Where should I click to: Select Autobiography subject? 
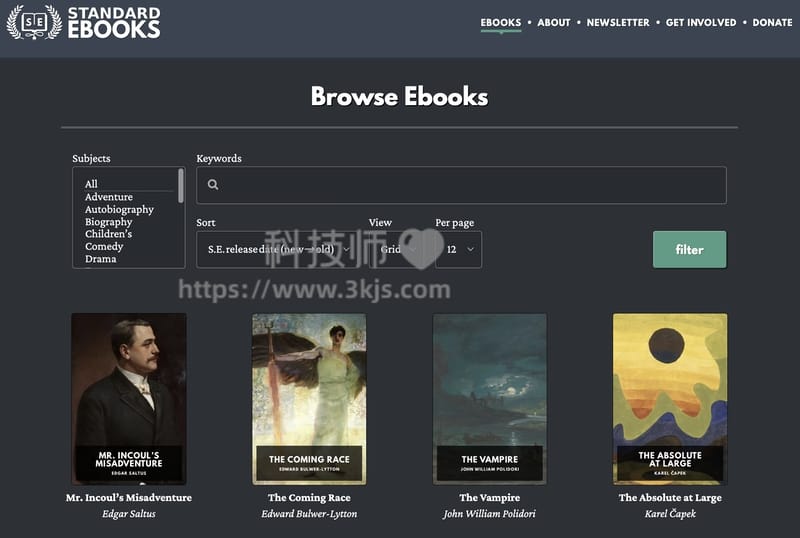[119, 209]
